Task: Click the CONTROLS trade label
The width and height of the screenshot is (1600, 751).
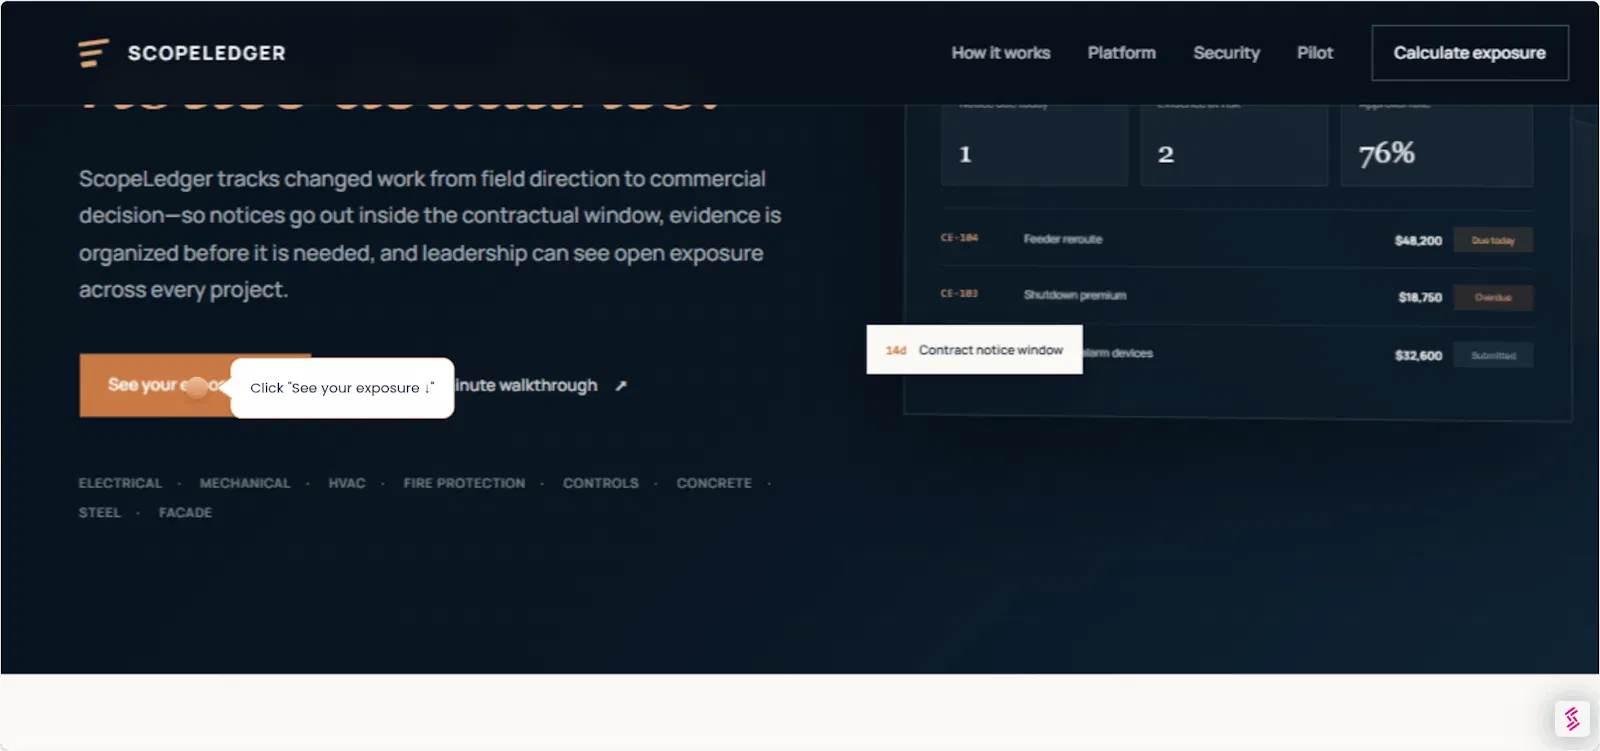Action: 600,483
